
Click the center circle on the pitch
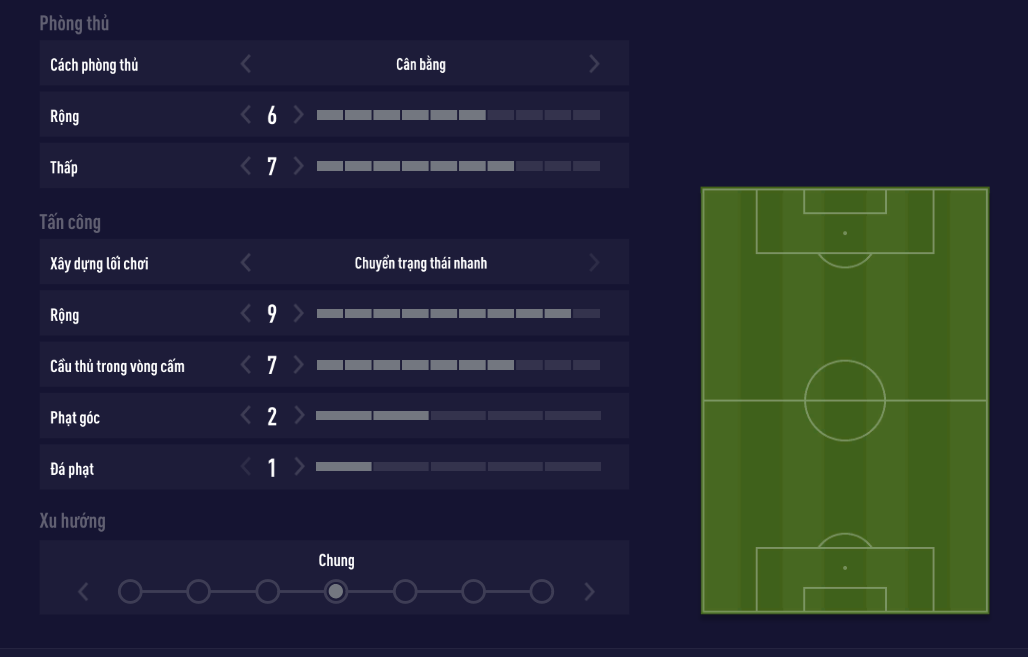click(x=845, y=400)
